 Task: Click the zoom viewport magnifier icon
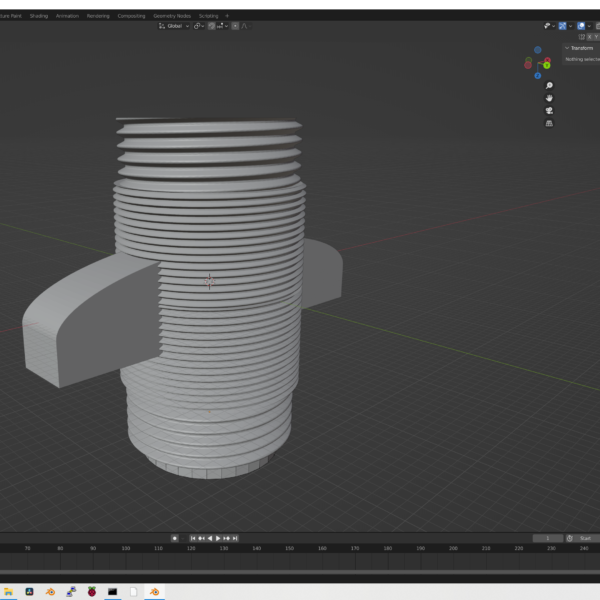[549, 86]
